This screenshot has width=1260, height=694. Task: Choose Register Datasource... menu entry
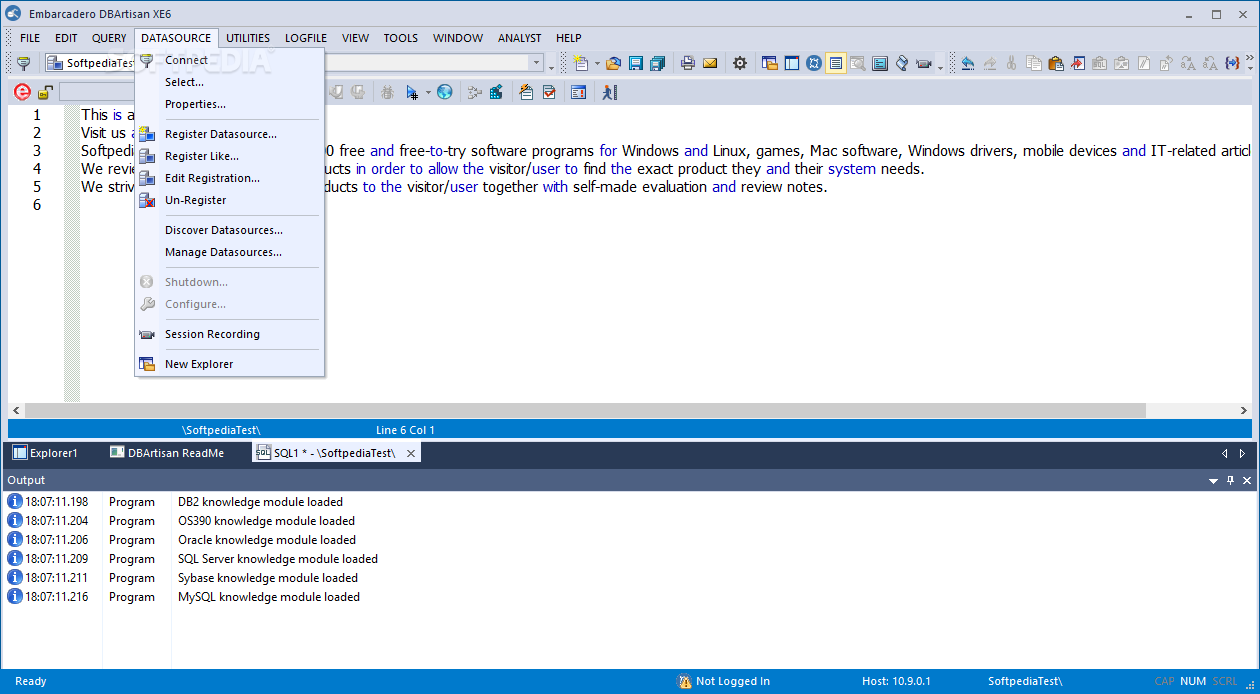coord(229,134)
